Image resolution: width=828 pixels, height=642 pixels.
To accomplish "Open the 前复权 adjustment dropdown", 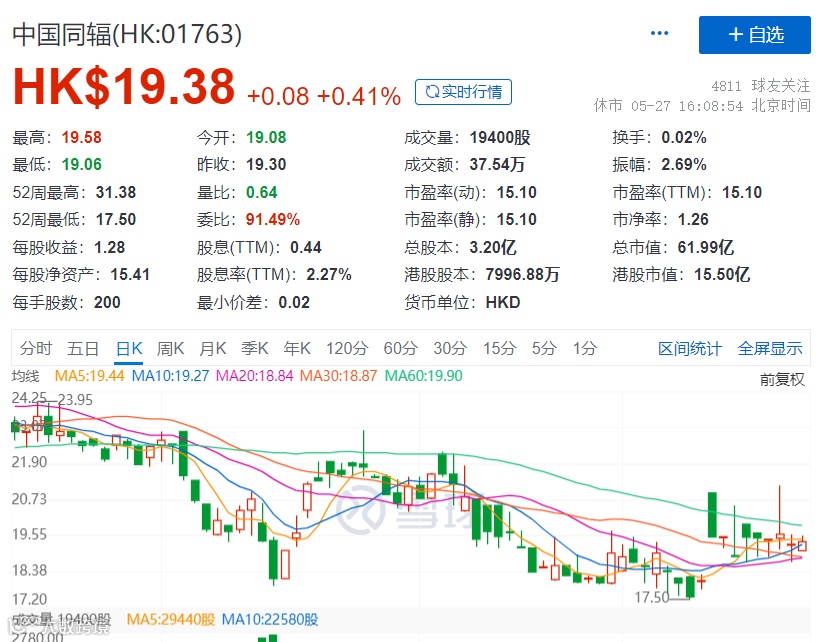I will click(782, 379).
